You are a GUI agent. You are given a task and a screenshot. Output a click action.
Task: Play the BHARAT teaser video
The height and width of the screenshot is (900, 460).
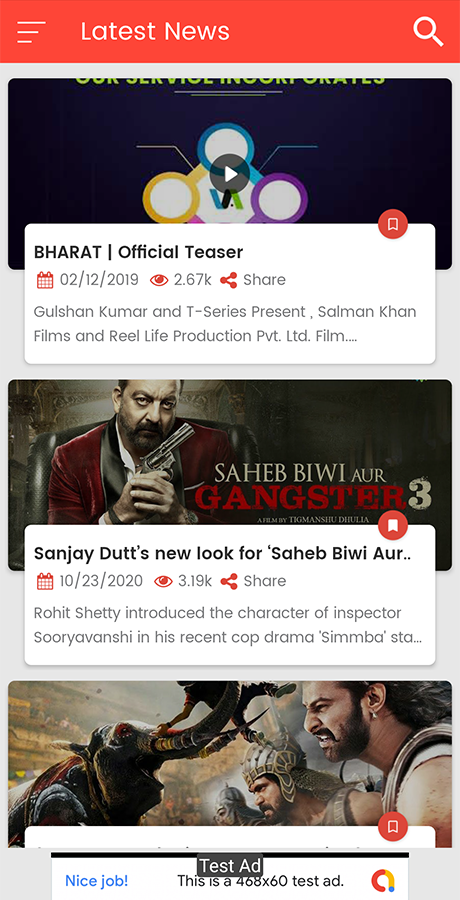click(x=230, y=174)
